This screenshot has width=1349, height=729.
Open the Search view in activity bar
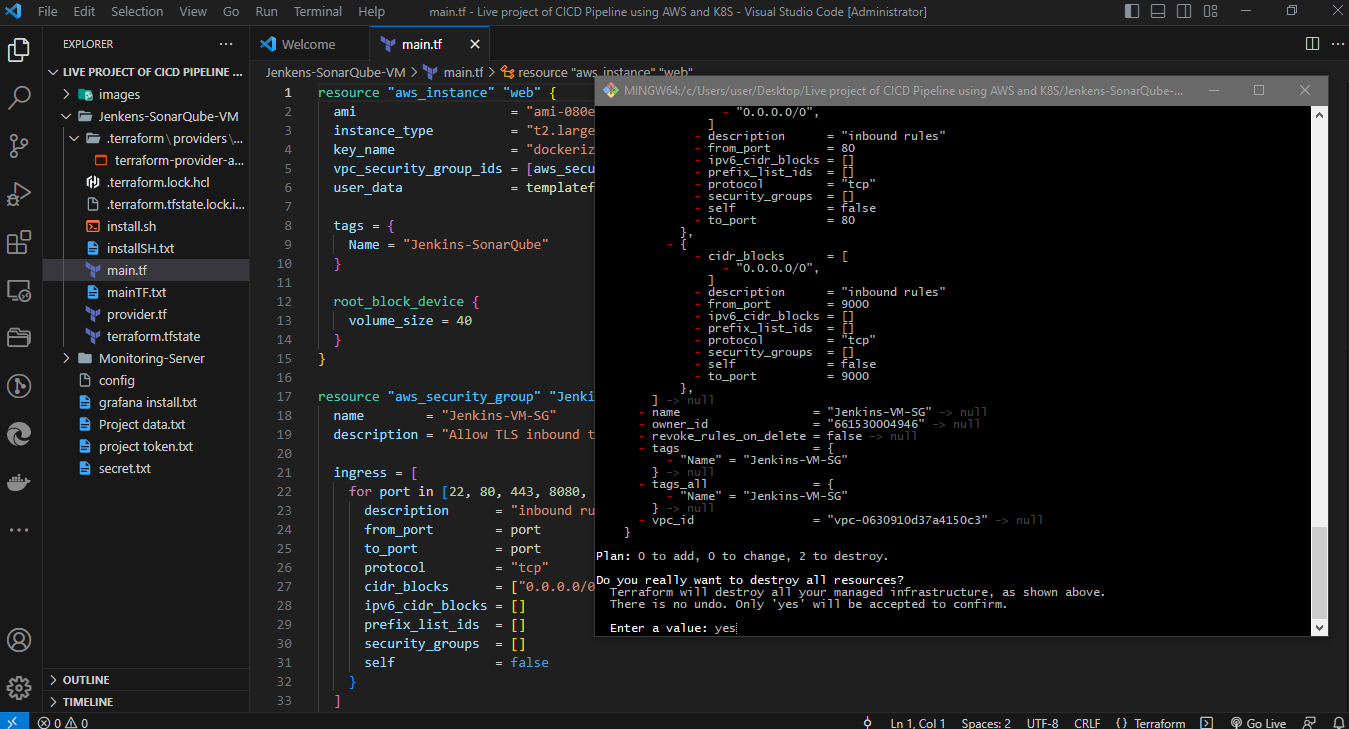pos(19,97)
